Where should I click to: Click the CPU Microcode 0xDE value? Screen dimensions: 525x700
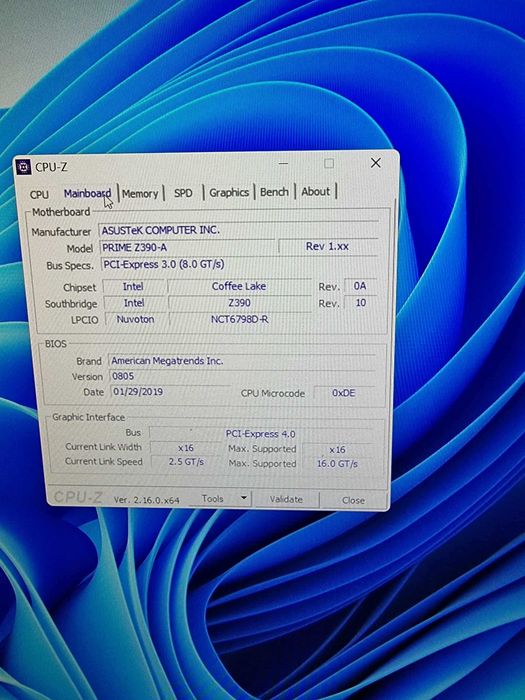point(344,393)
